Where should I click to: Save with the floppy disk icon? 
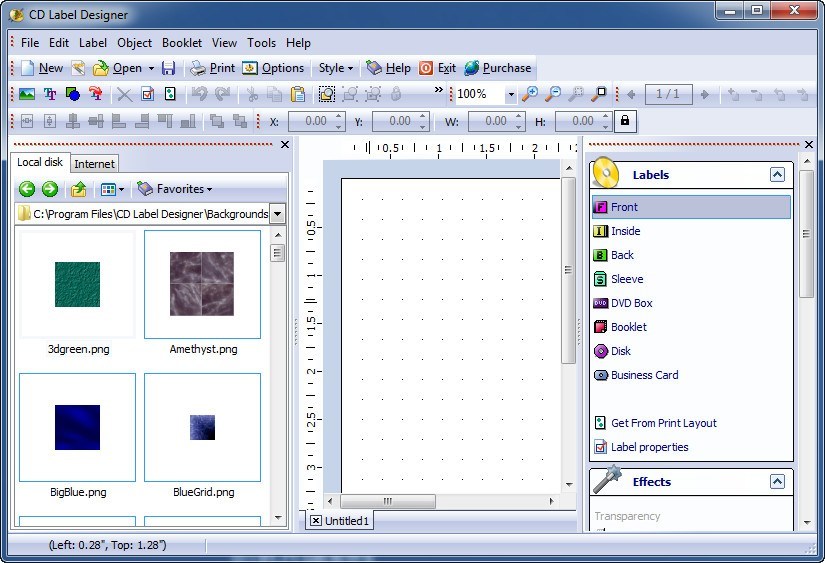168,68
